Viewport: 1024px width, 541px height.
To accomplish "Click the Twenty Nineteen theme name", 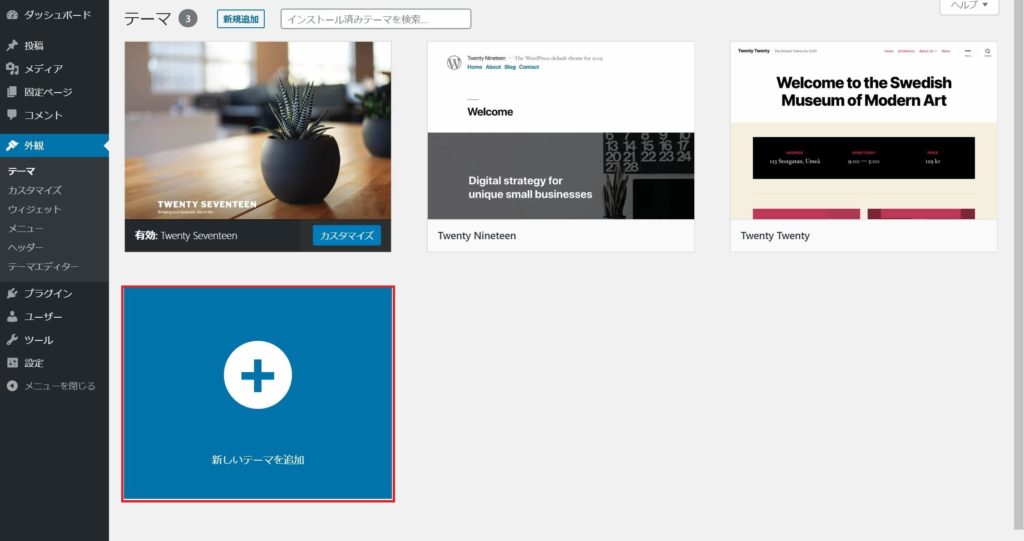I will coord(477,236).
